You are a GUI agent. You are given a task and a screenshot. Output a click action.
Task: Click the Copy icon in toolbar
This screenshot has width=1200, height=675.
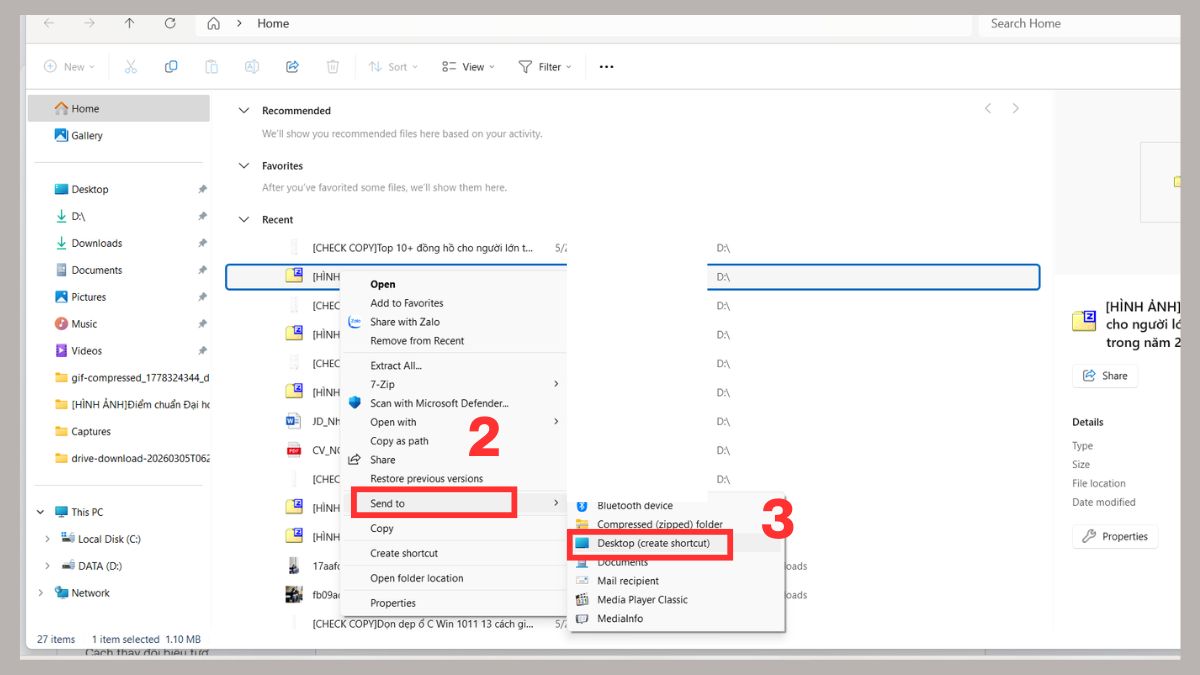[171, 67]
